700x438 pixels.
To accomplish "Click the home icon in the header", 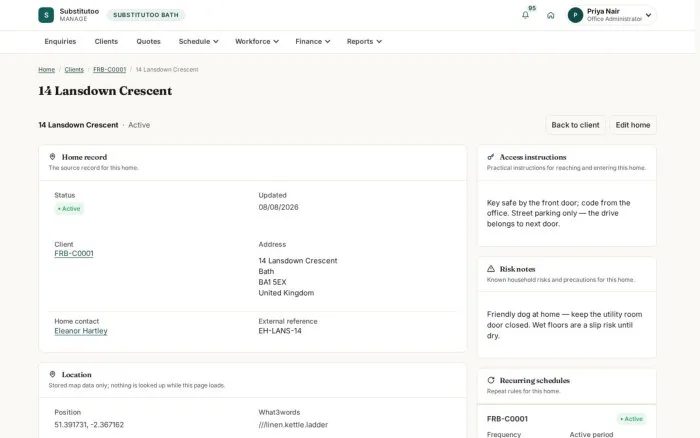I will (x=550, y=15).
